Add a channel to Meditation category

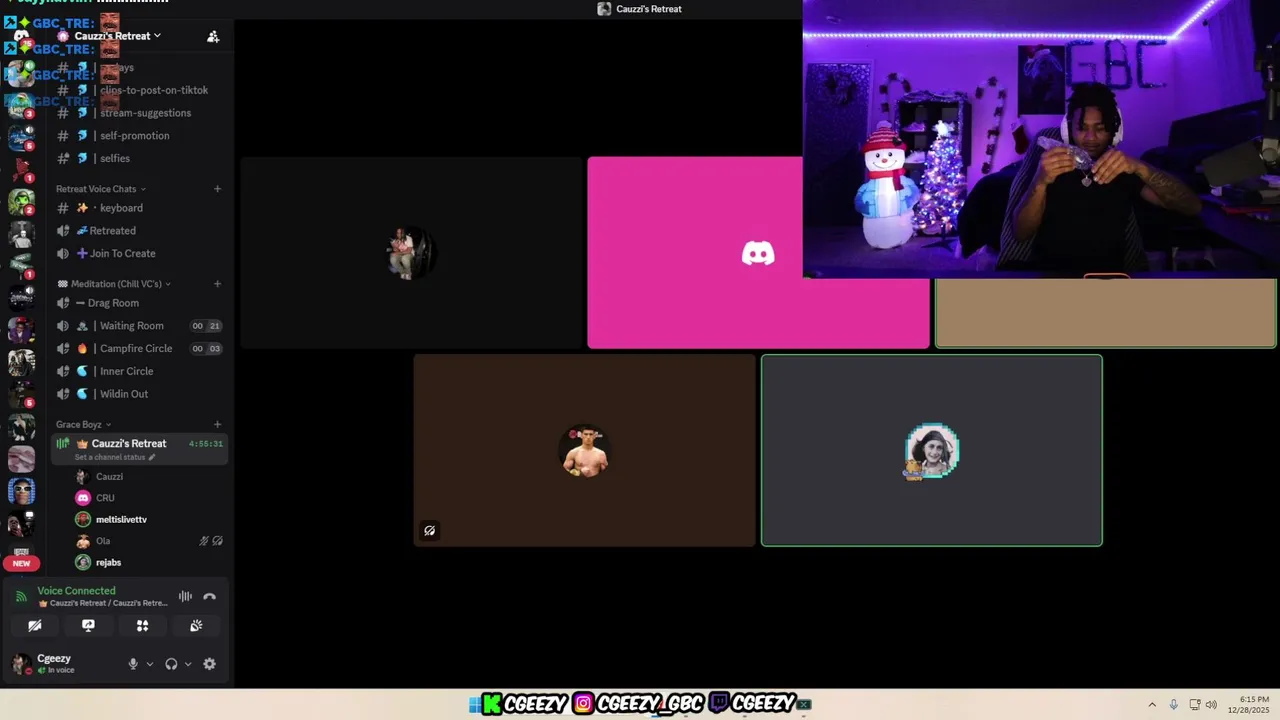point(217,284)
